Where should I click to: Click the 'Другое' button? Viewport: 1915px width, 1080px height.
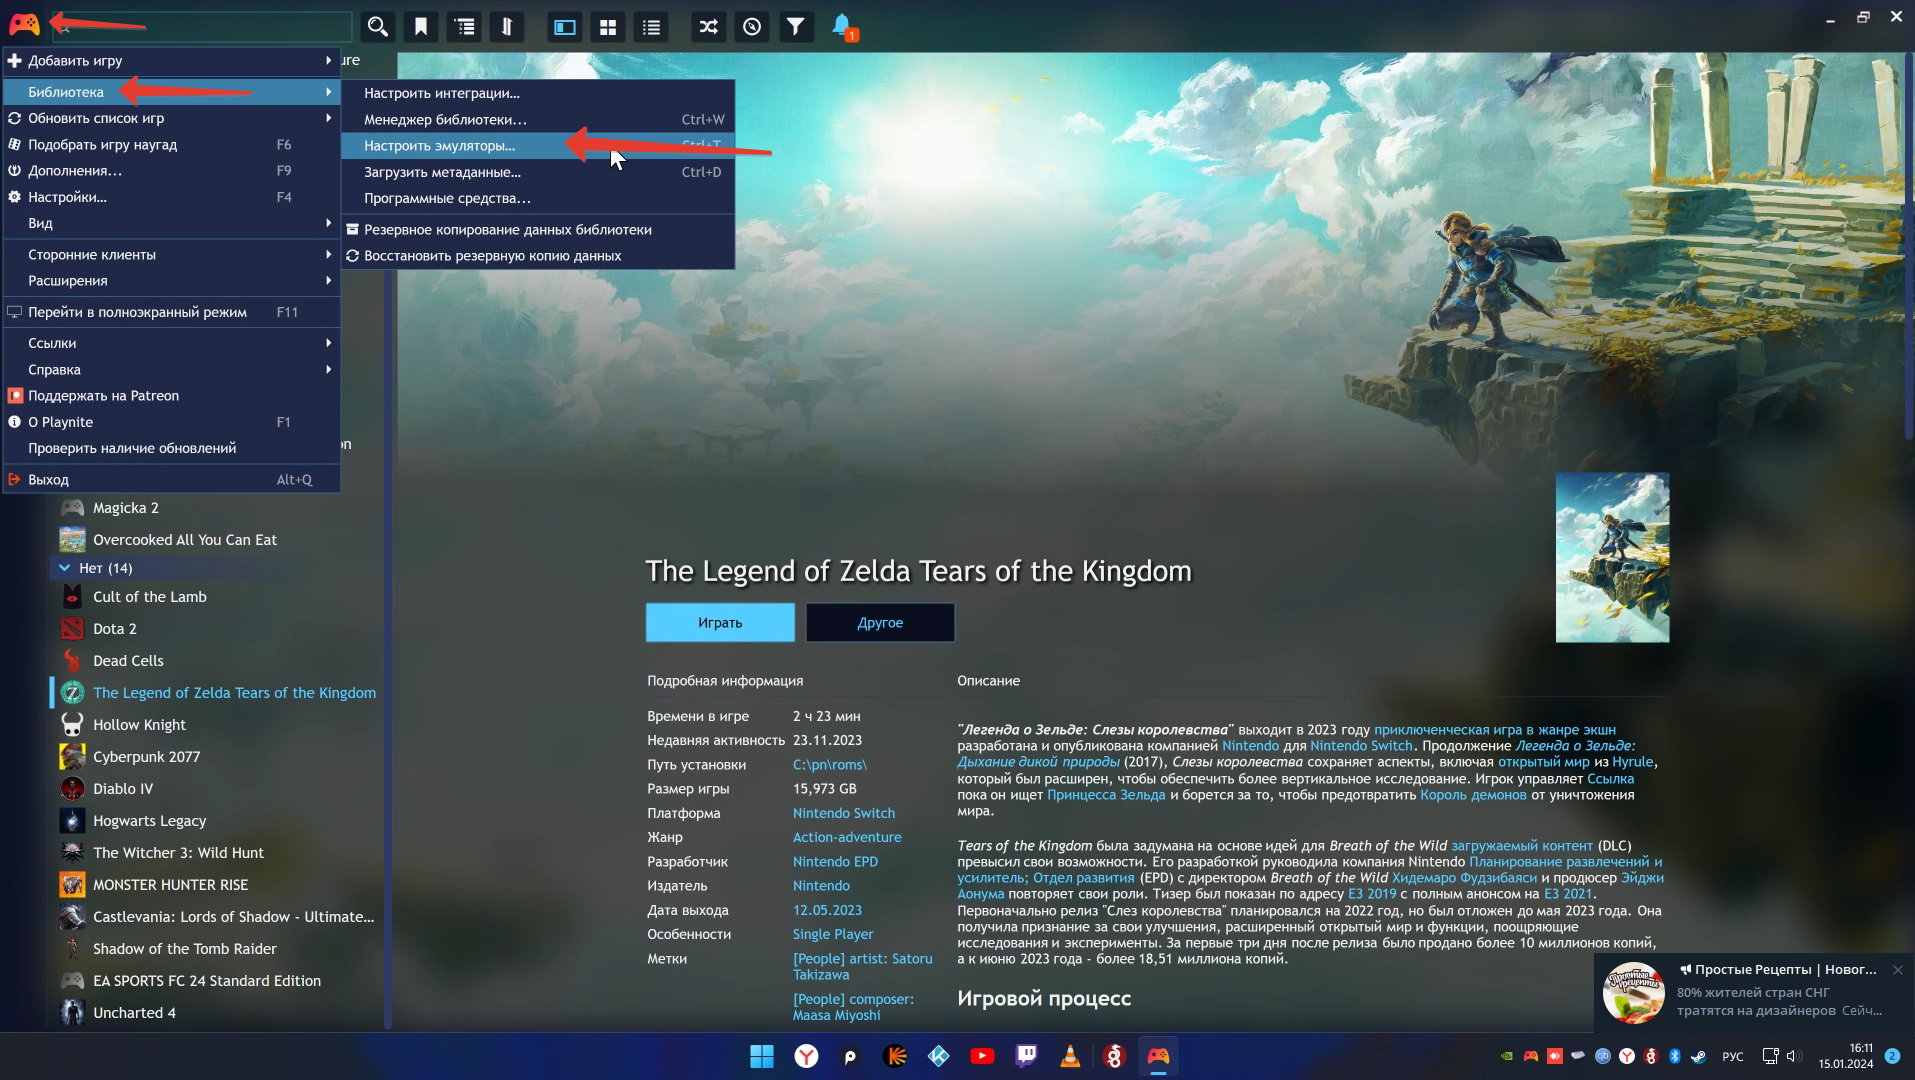coord(880,622)
